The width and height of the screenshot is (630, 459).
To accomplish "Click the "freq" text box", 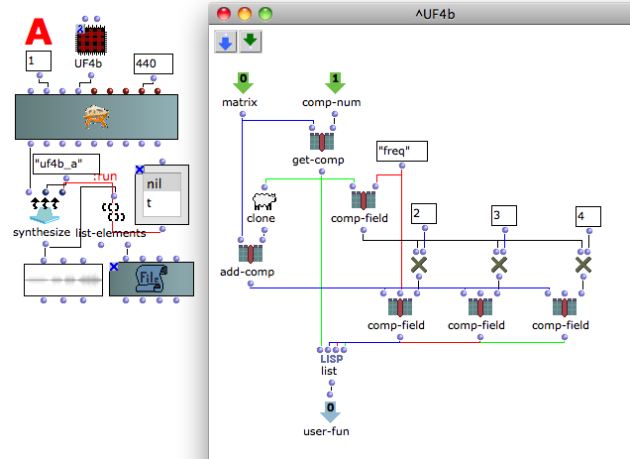I will 402,151.
